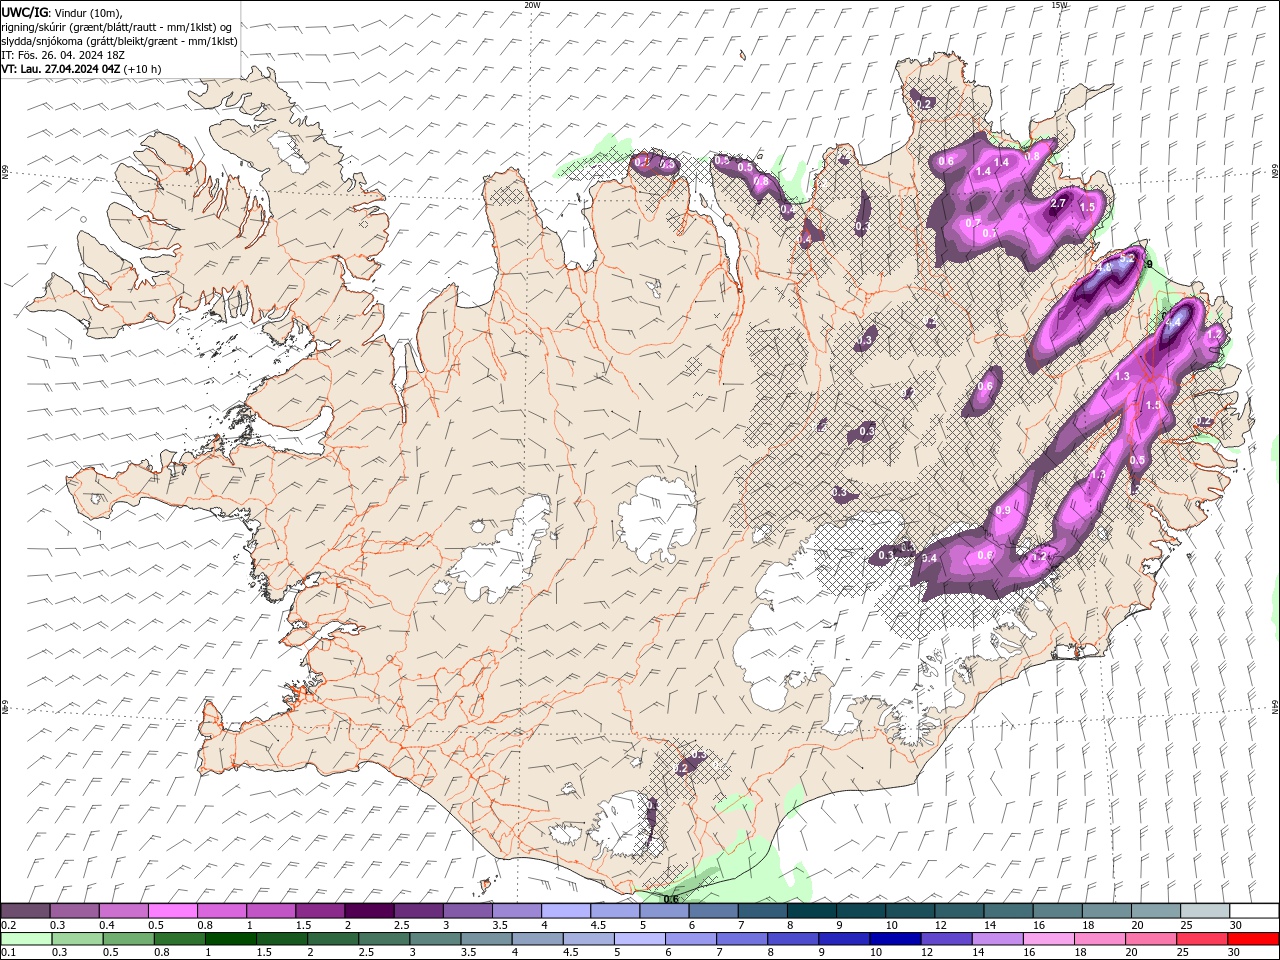This screenshot has width=1280, height=960.
Task: Click the slydda/snjókoma legend description line
Action: [120, 41]
